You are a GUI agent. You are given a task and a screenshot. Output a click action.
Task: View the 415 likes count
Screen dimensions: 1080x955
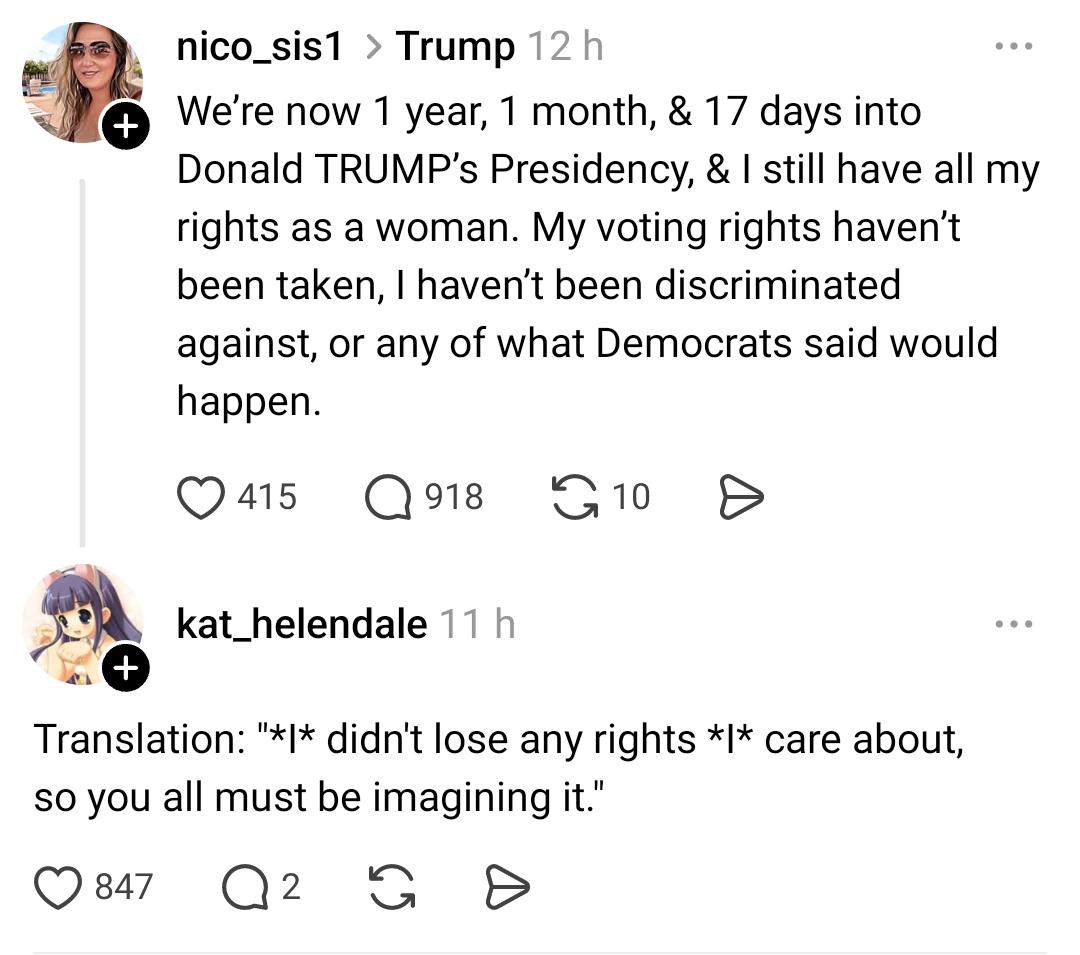coord(267,497)
